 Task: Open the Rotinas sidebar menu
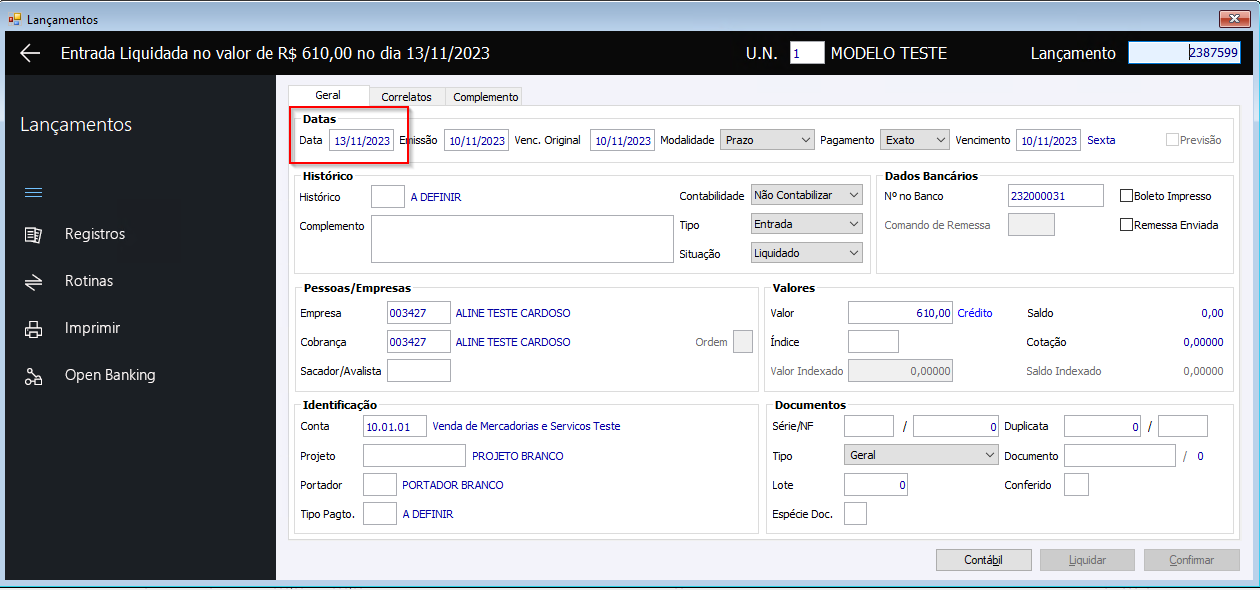pos(89,281)
